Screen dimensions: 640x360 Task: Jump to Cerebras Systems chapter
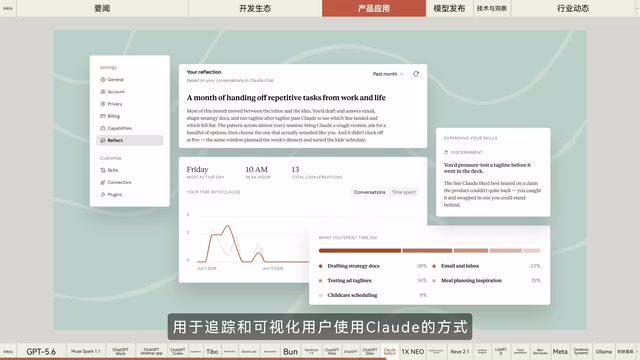(581, 351)
